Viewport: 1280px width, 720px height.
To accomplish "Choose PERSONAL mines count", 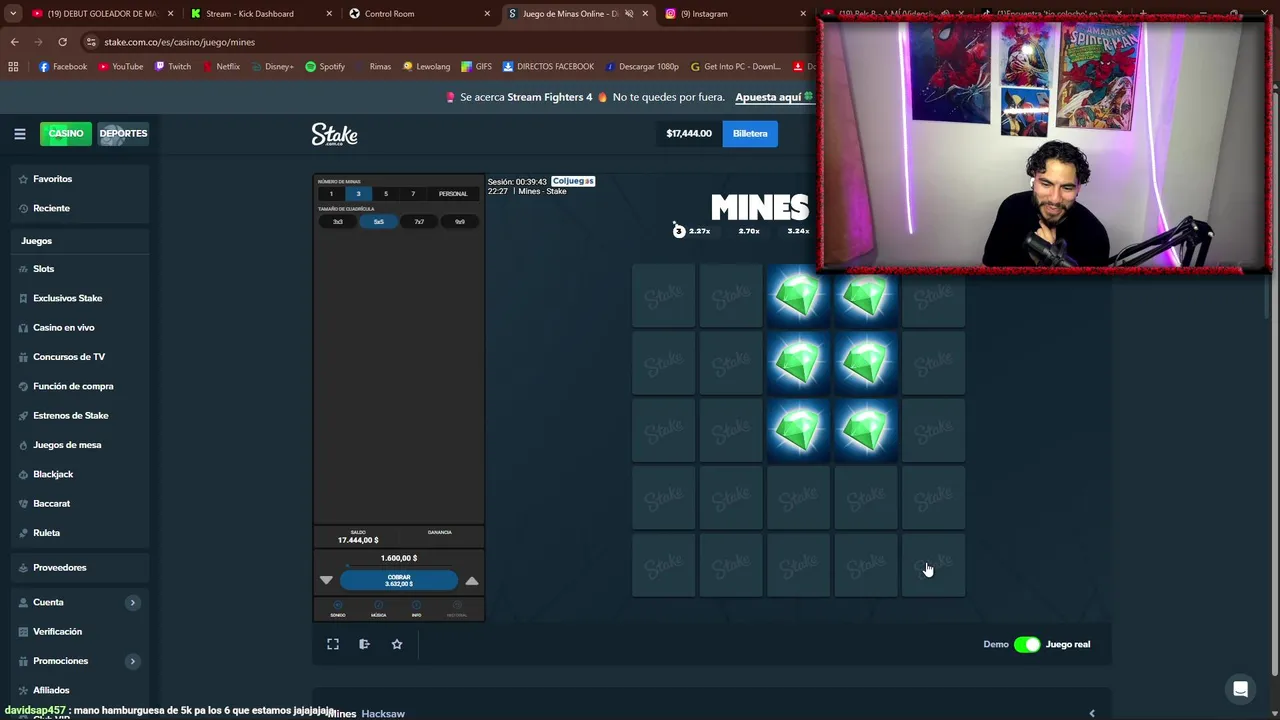I will click(453, 194).
